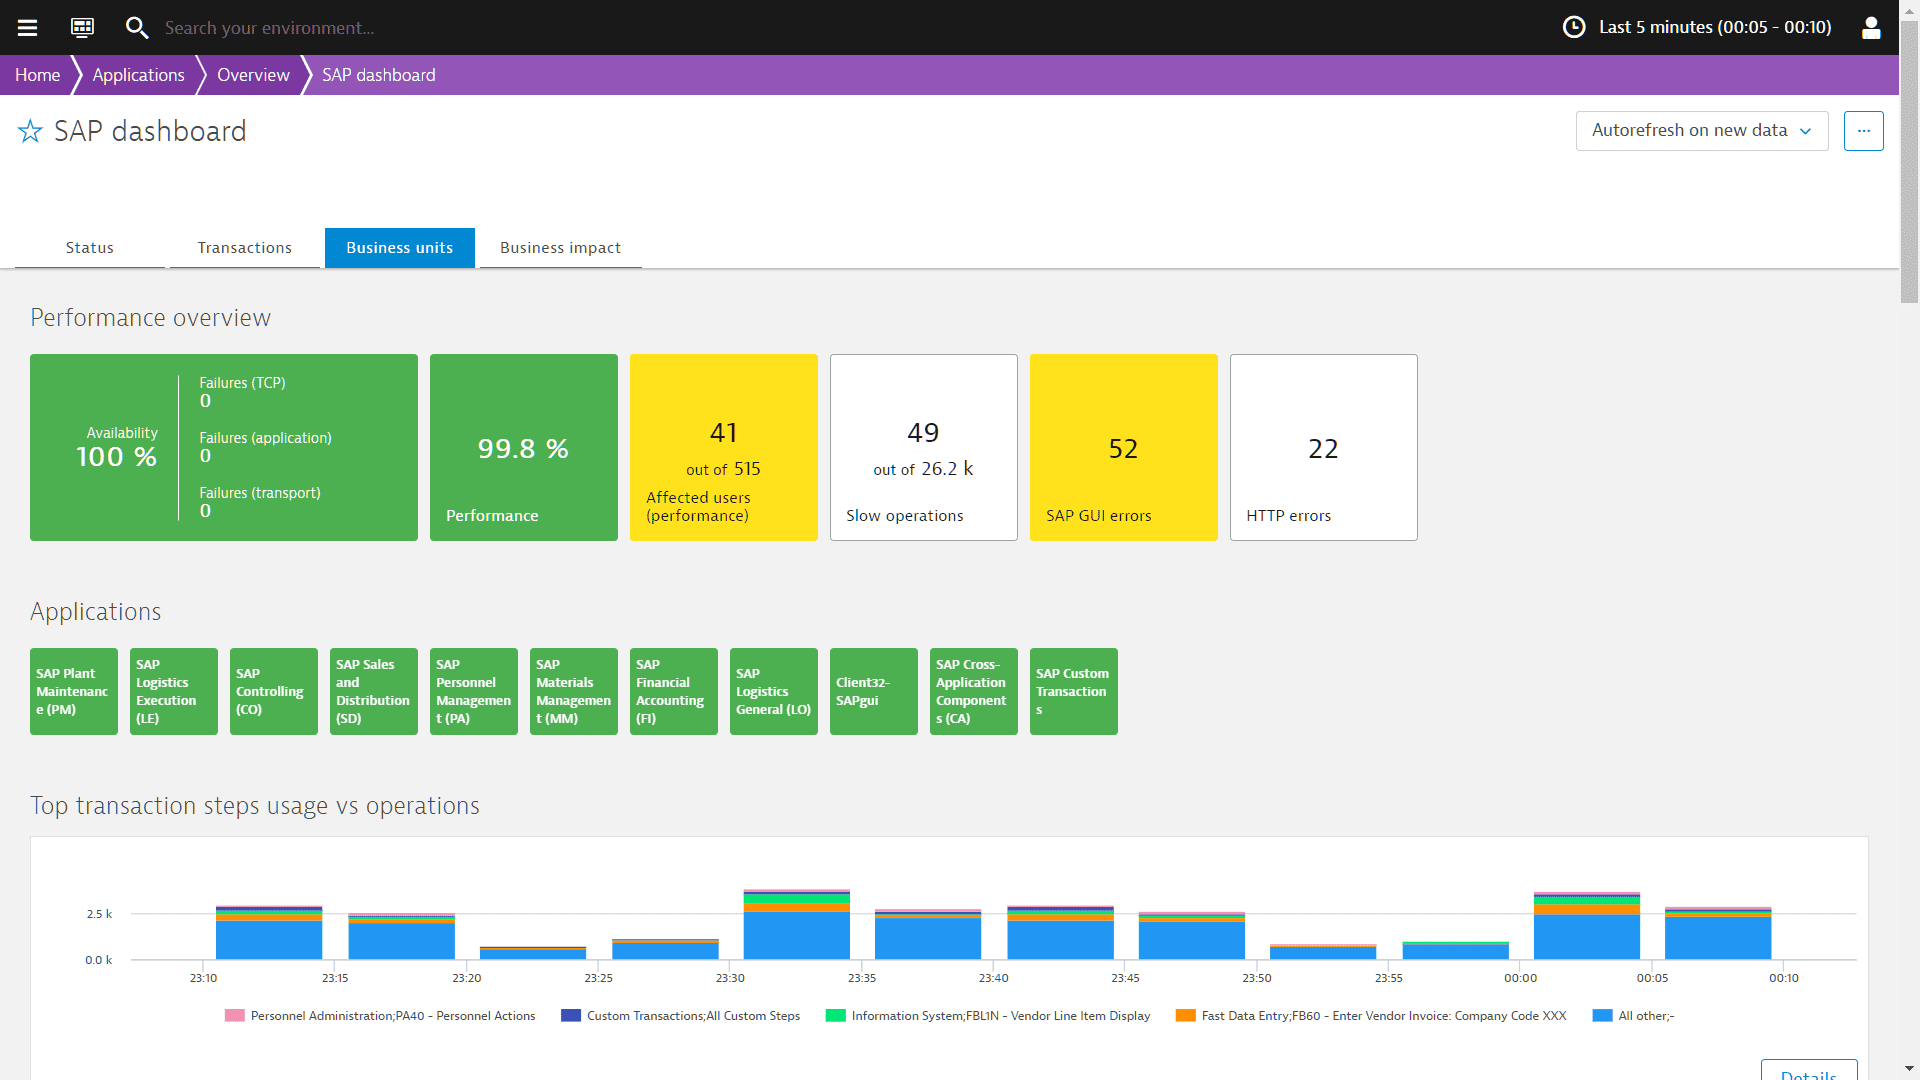The width and height of the screenshot is (1920, 1080).
Task: Open the HTTP errors tile
Action: [x=1324, y=447]
